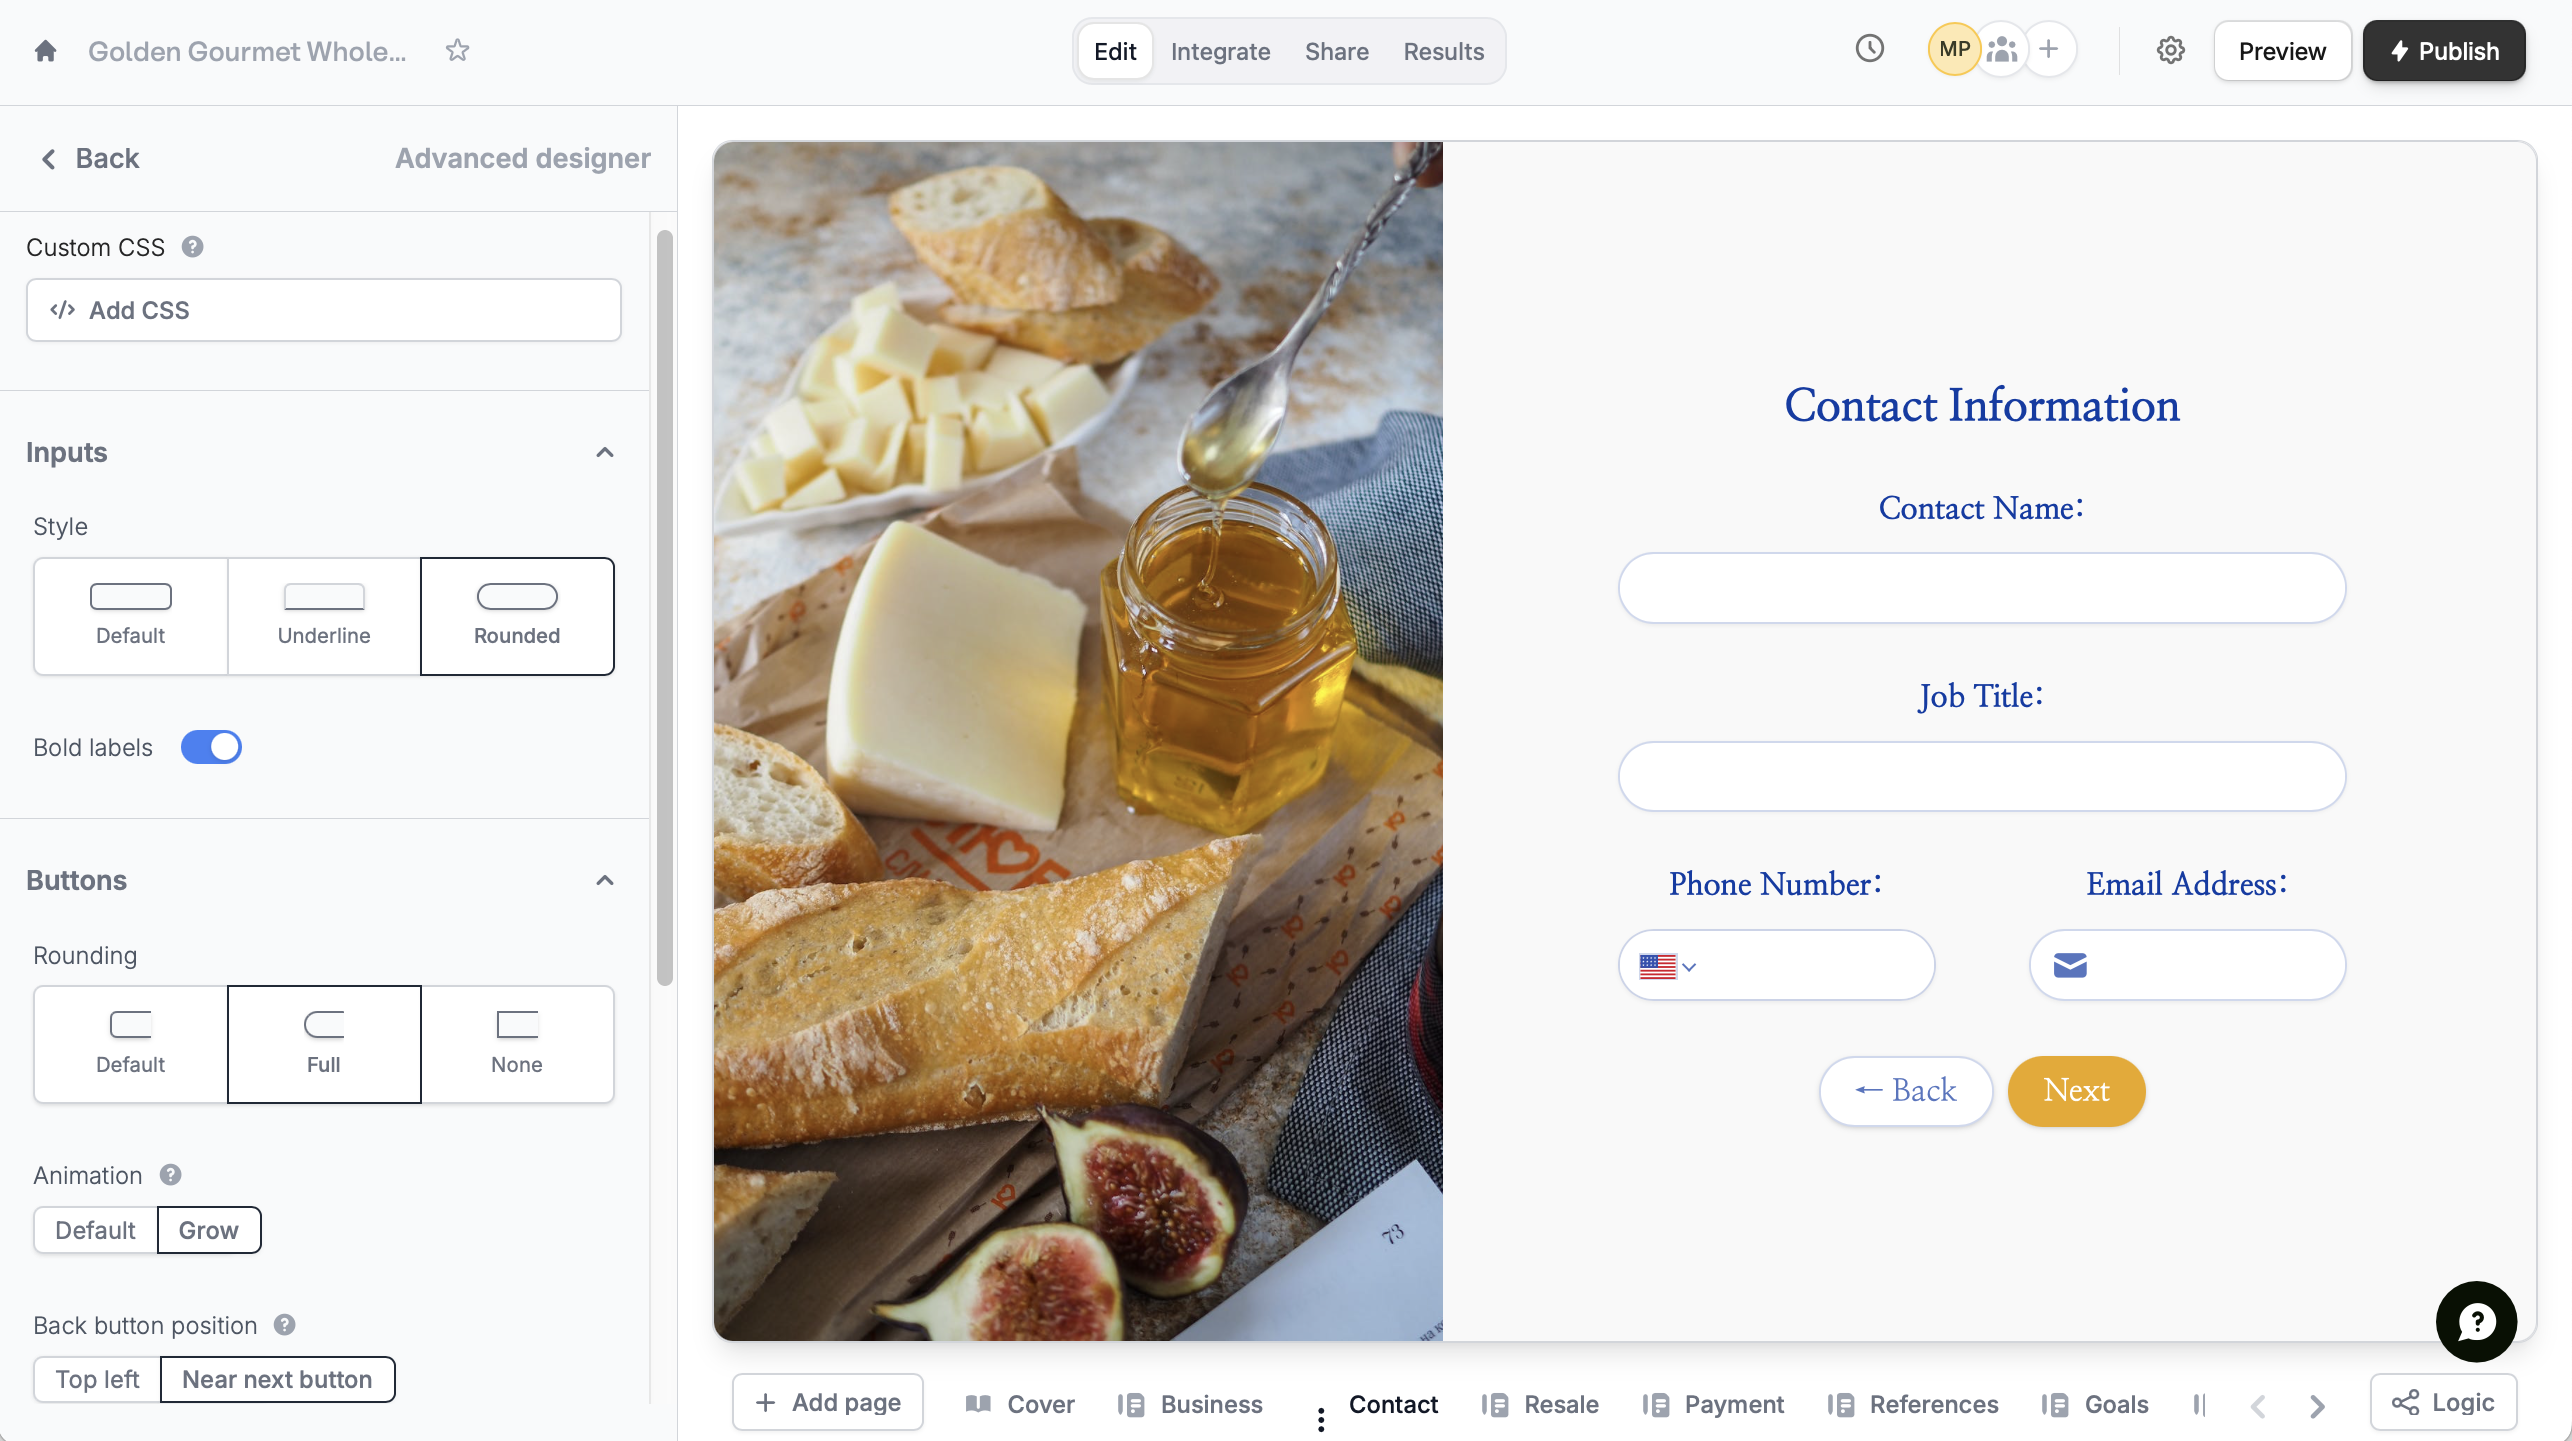This screenshot has height=1441, width=2572.
Task: Open phone country flag dropdown
Action: [x=1667, y=966]
